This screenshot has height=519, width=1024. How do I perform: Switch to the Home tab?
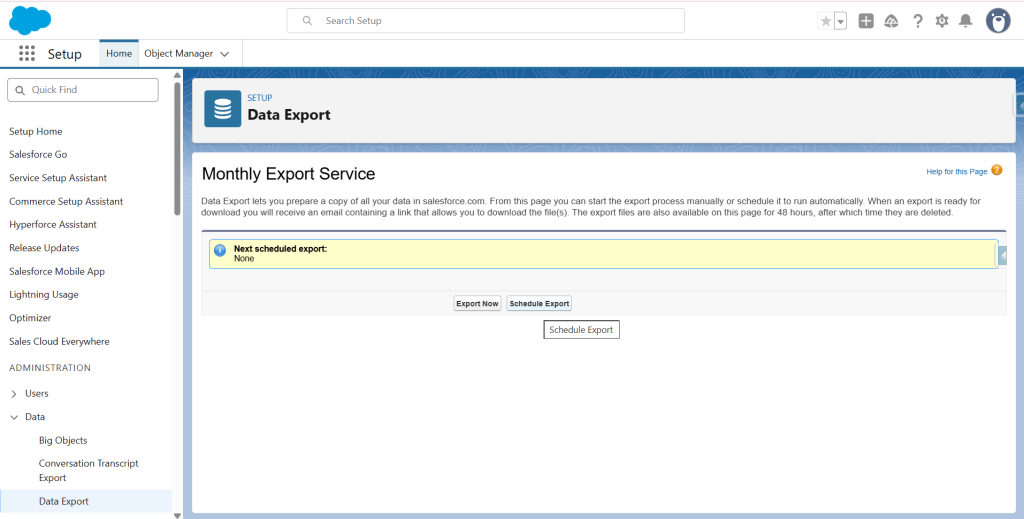pos(119,54)
